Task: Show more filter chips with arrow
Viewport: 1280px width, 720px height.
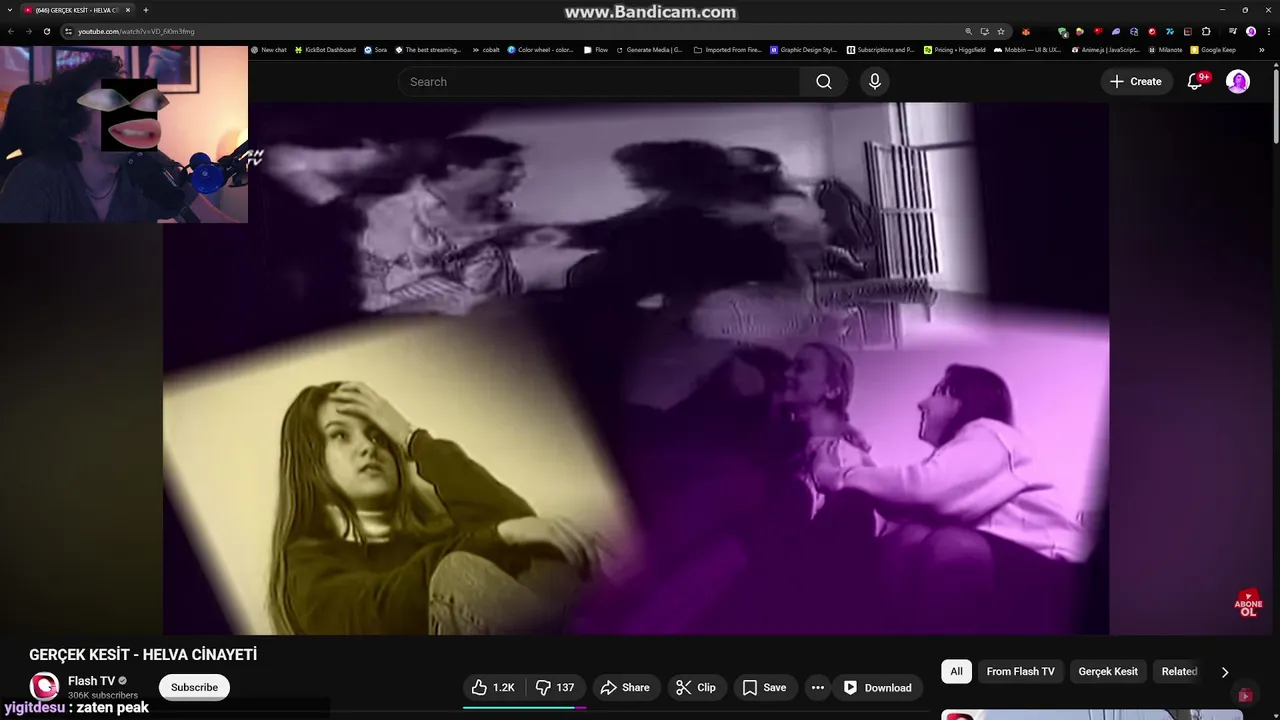Action: [x=1225, y=672]
